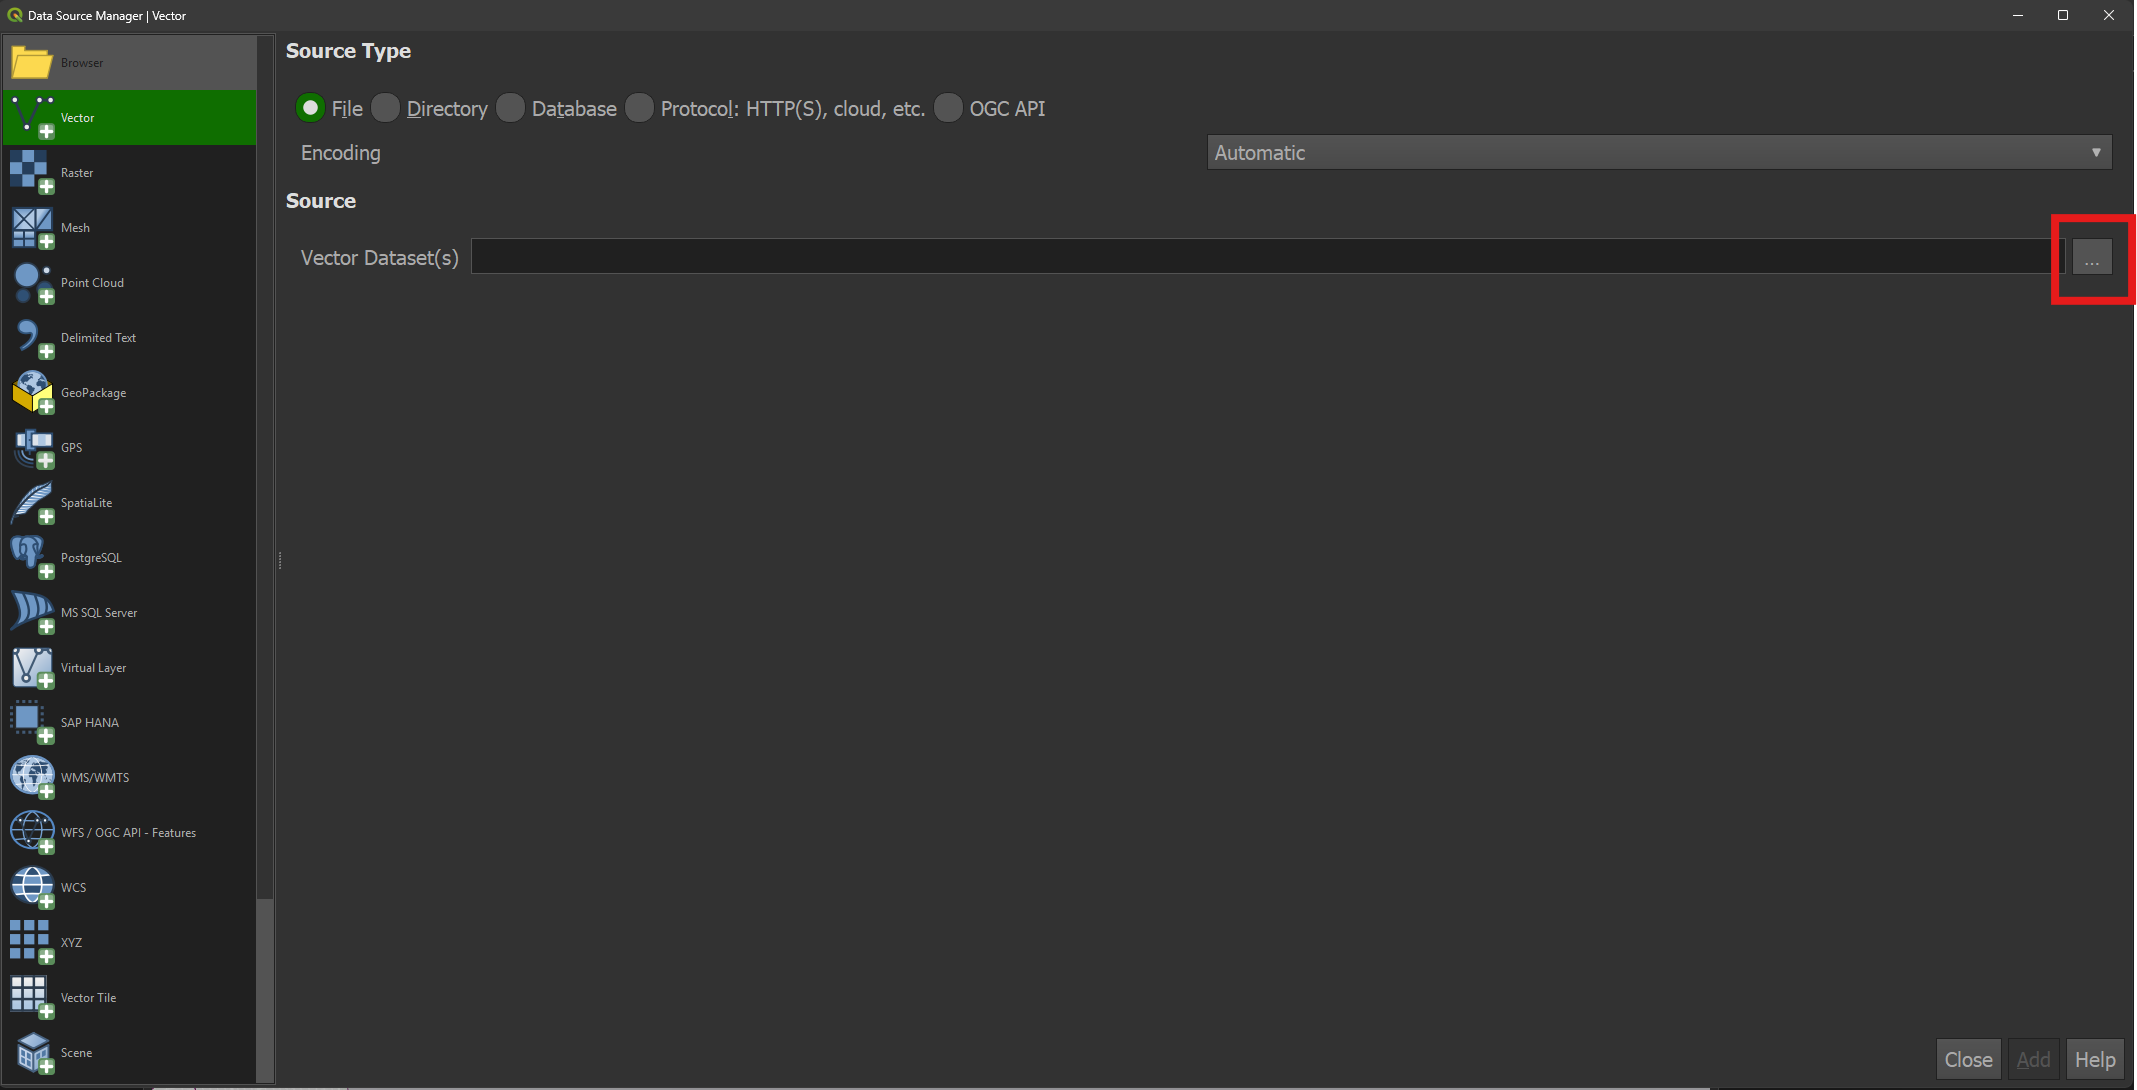This screenshot has width=2137, height=1090.
Task: Select the Vector layer source icon
Action: point(31,118)
